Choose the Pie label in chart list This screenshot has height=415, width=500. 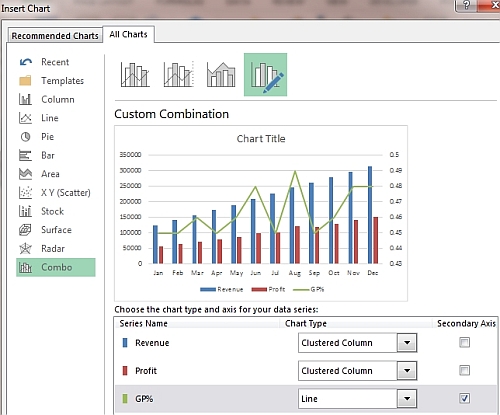pos(47,137)
